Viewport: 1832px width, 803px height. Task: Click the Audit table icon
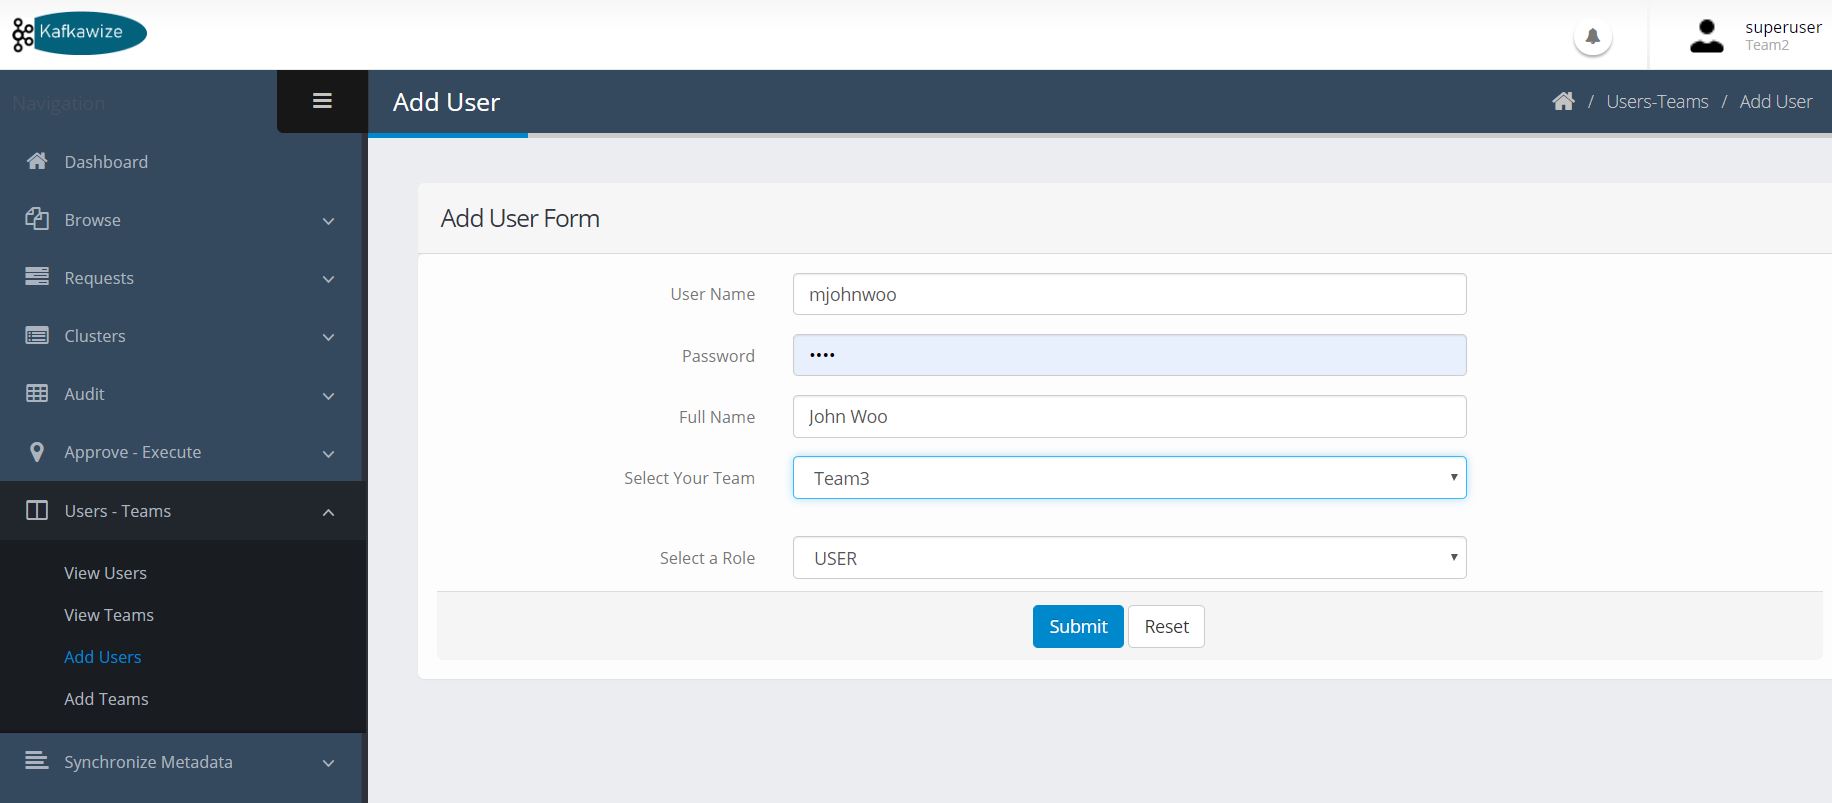37,393
